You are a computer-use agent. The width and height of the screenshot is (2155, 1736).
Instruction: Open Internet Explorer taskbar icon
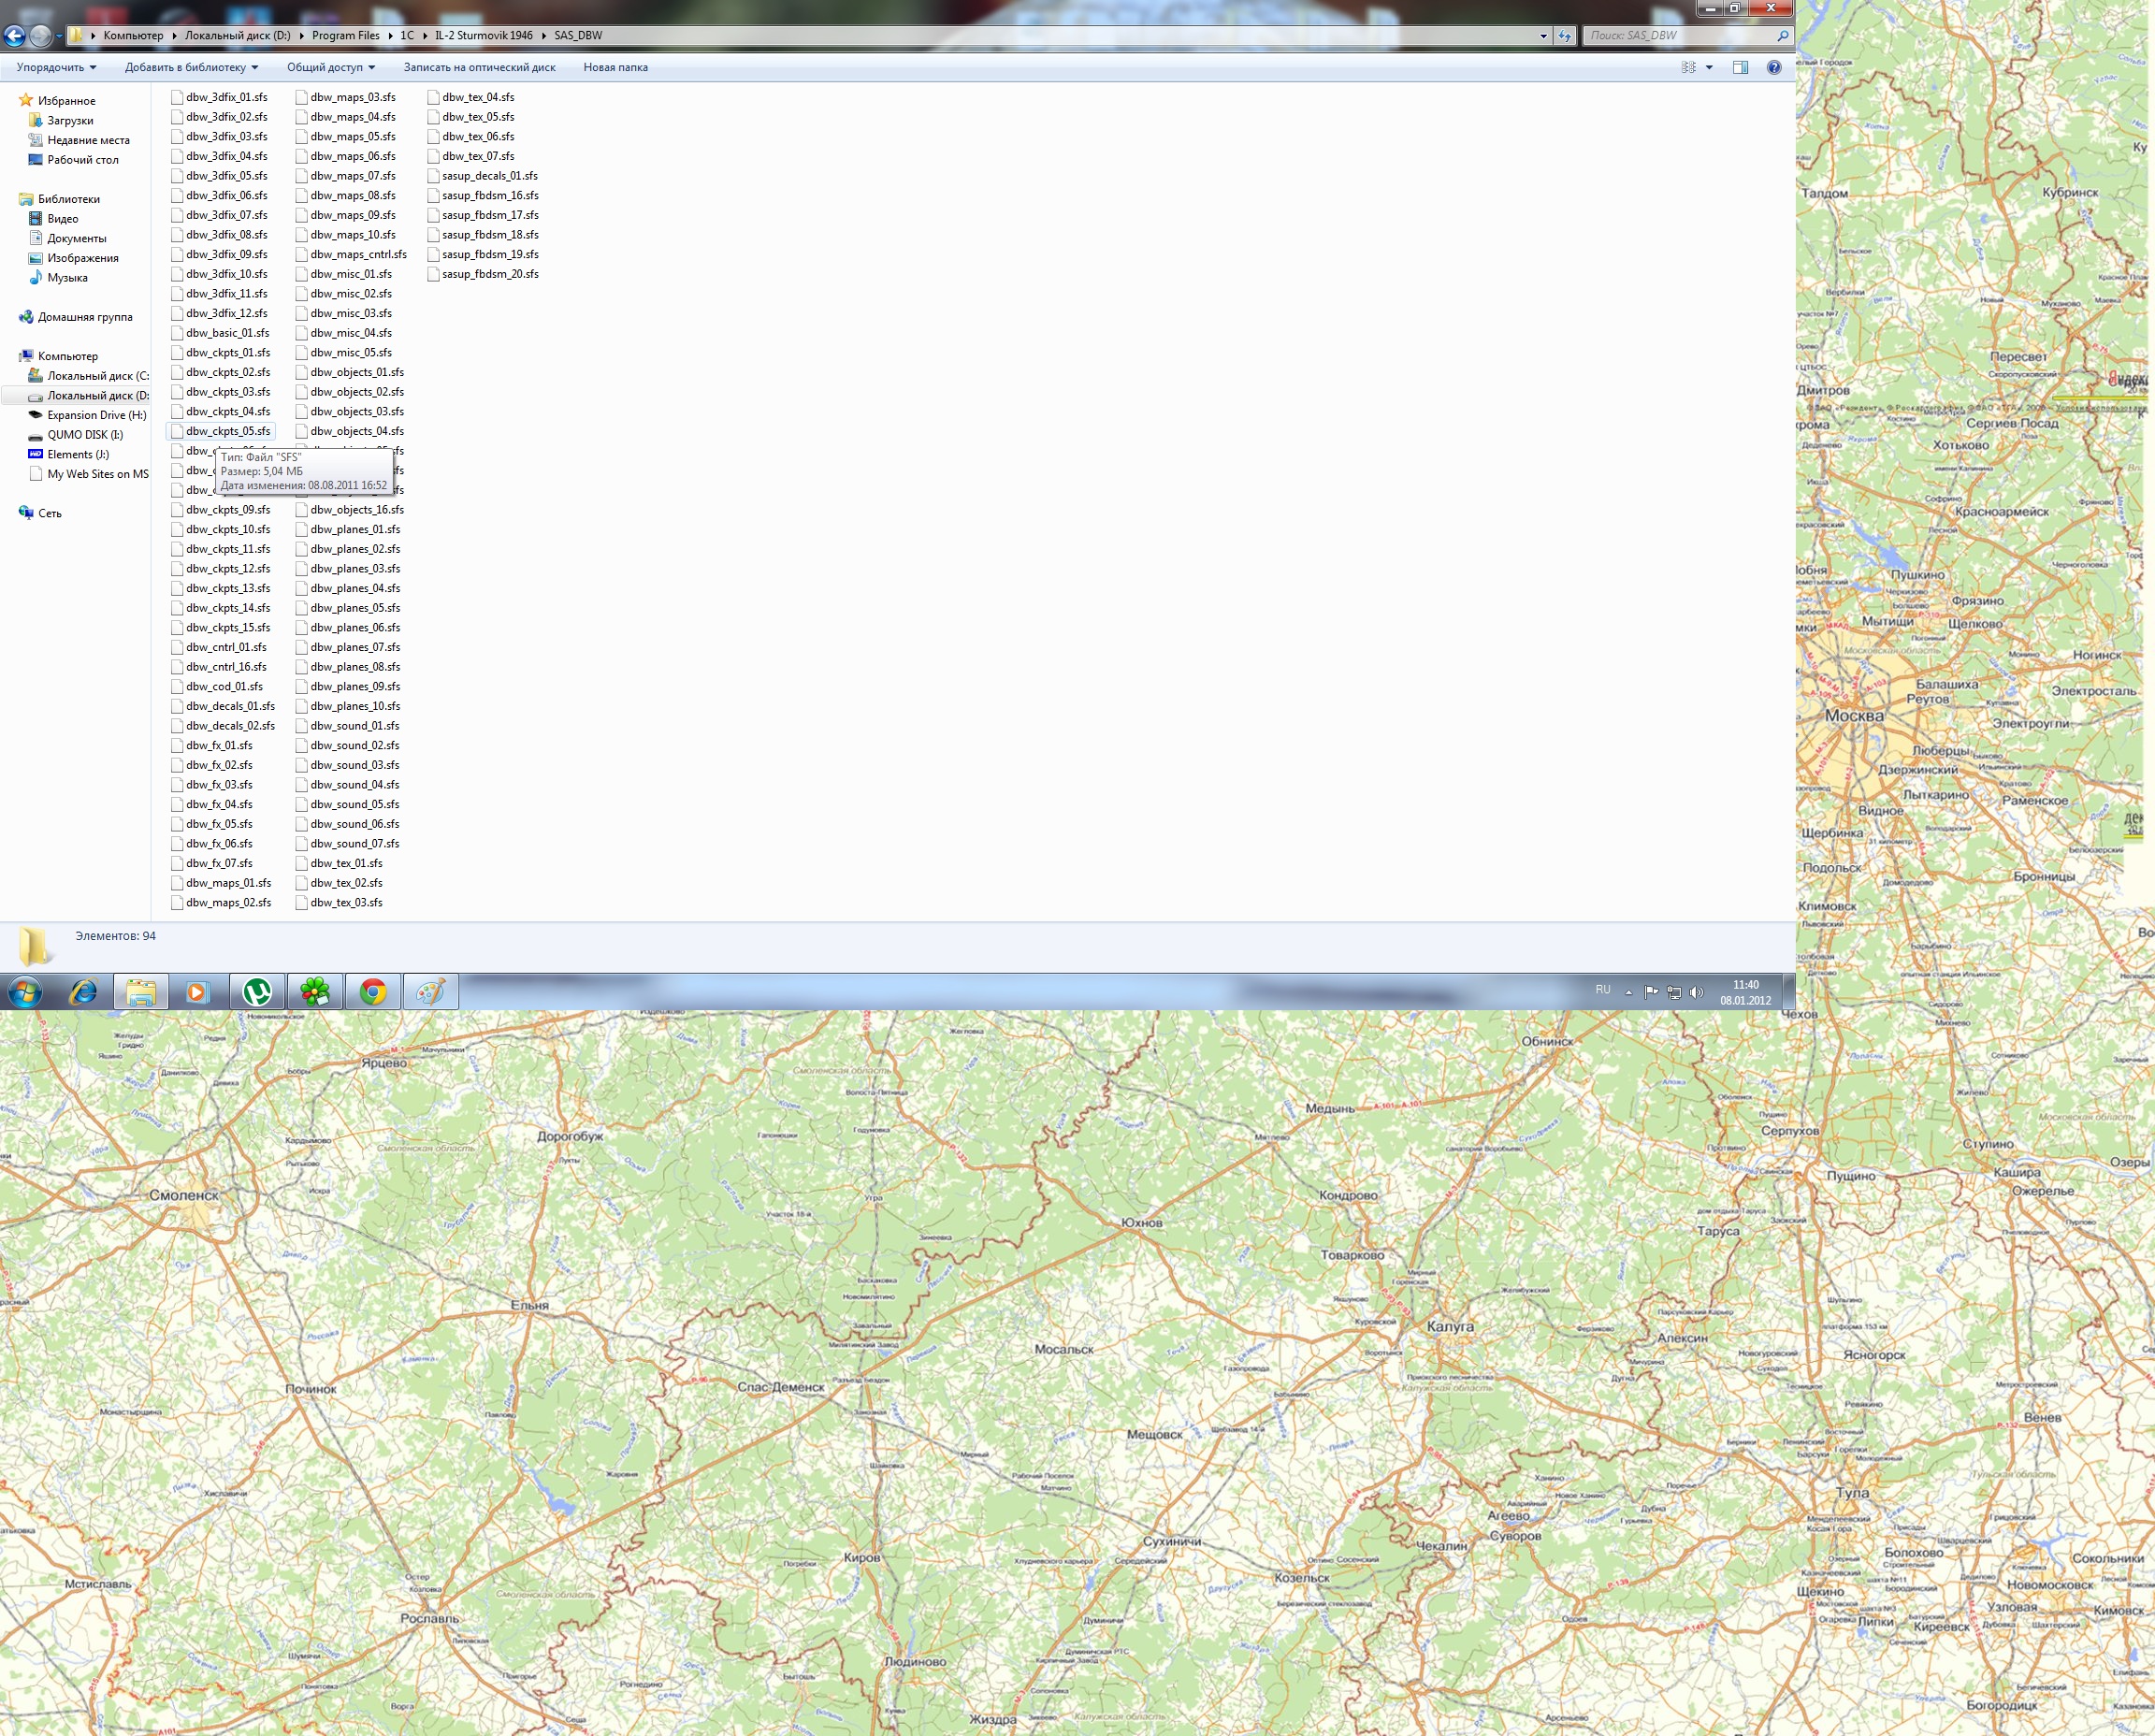tap(83, 992)
